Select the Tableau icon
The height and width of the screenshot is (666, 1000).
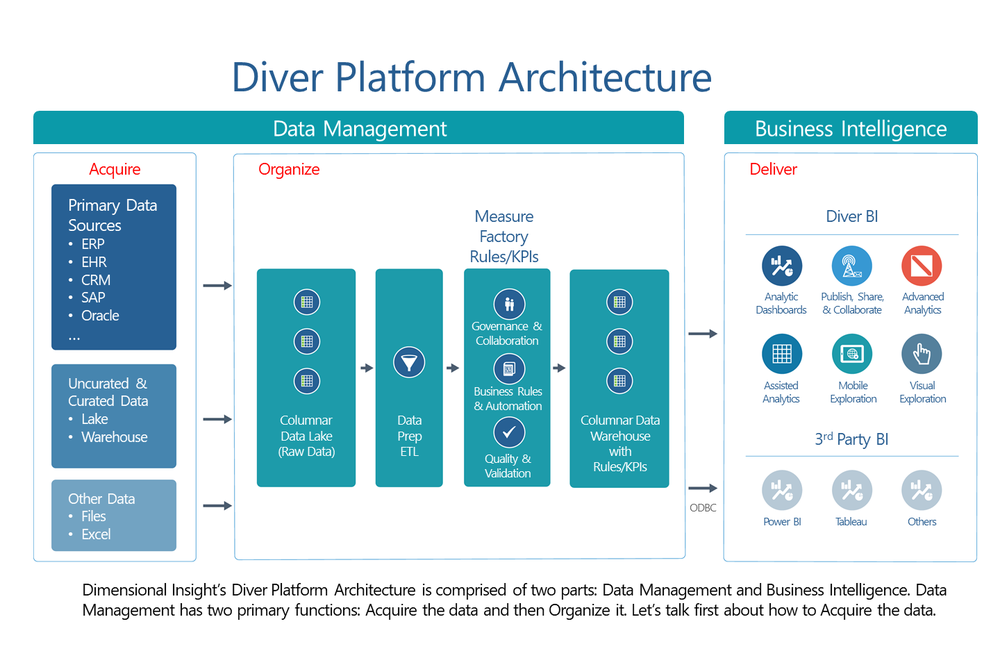tap(851, 489)
